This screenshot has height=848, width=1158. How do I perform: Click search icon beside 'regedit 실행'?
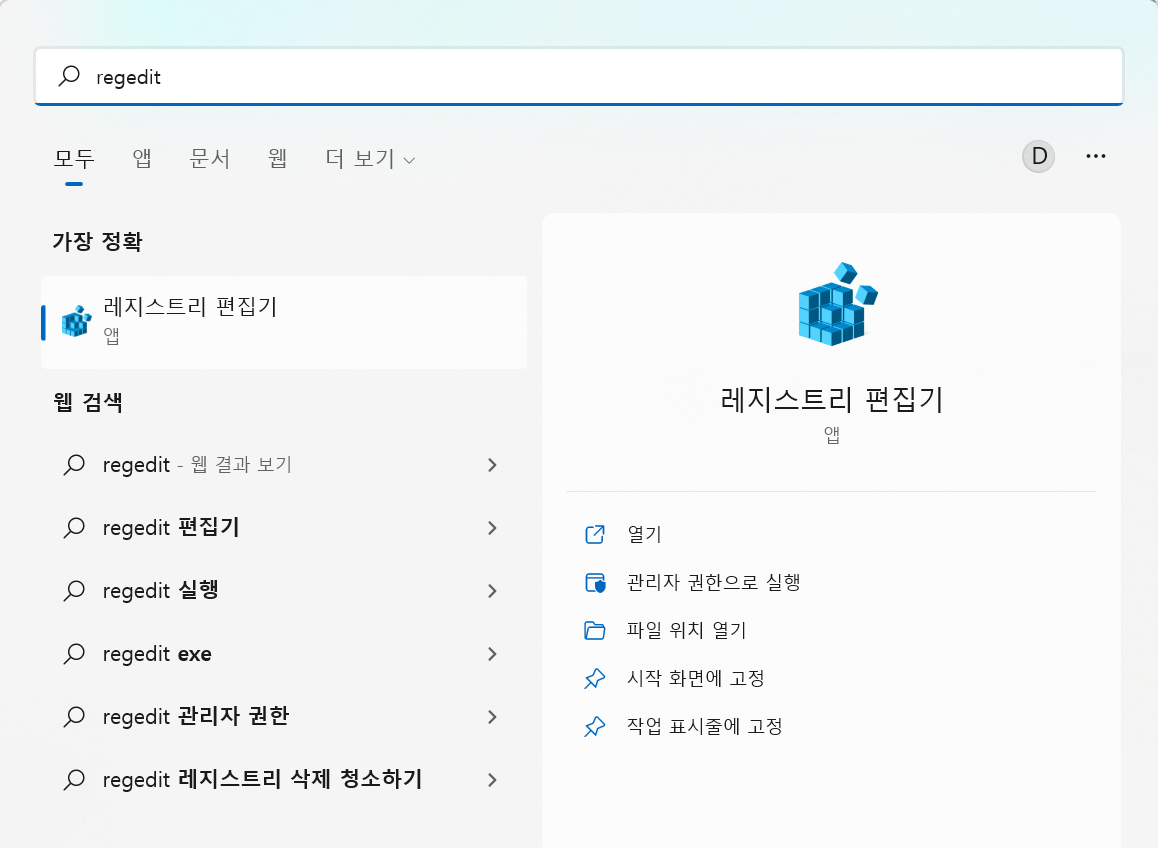(74, 590)
